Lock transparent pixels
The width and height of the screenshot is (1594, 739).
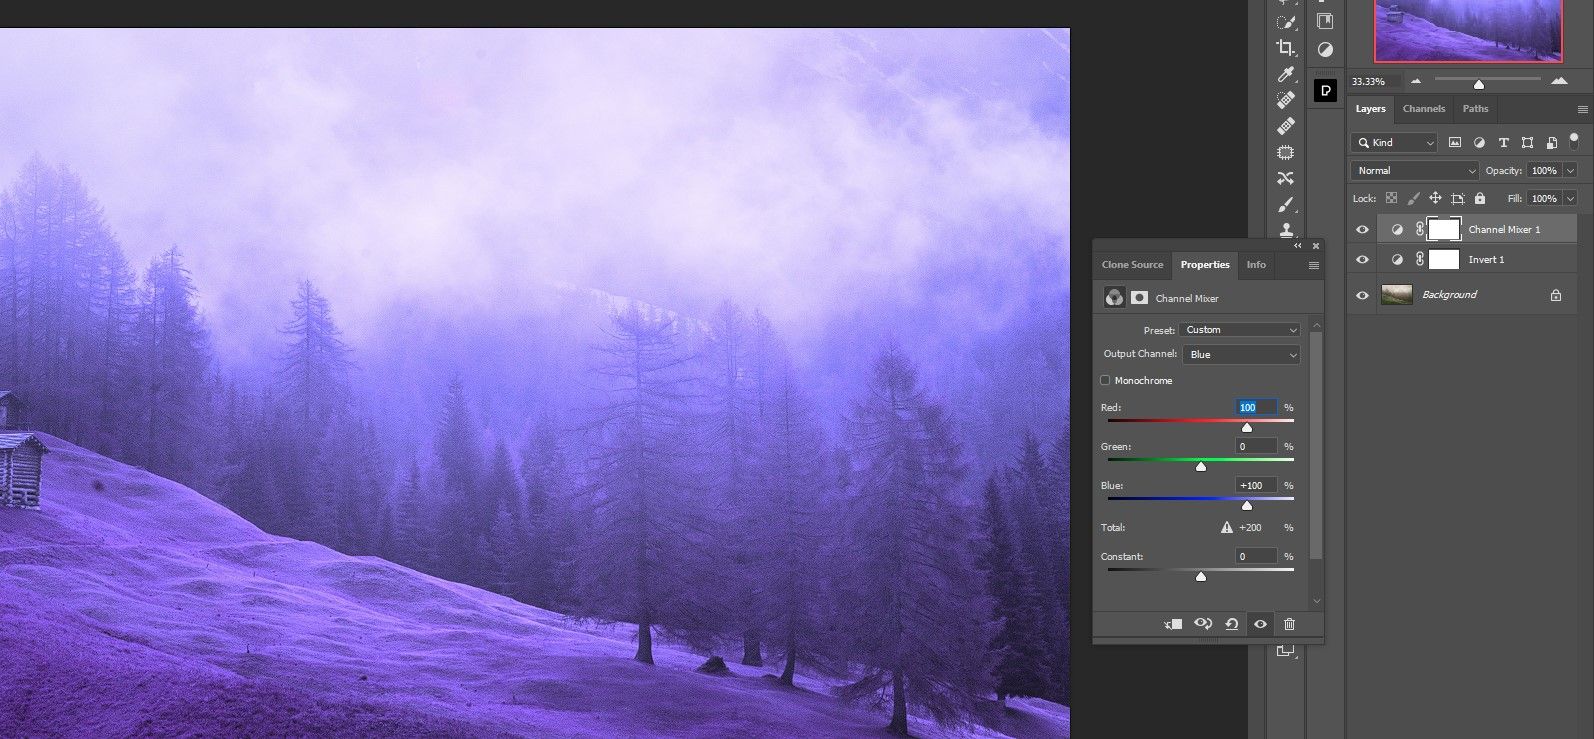click(1391, 198)
